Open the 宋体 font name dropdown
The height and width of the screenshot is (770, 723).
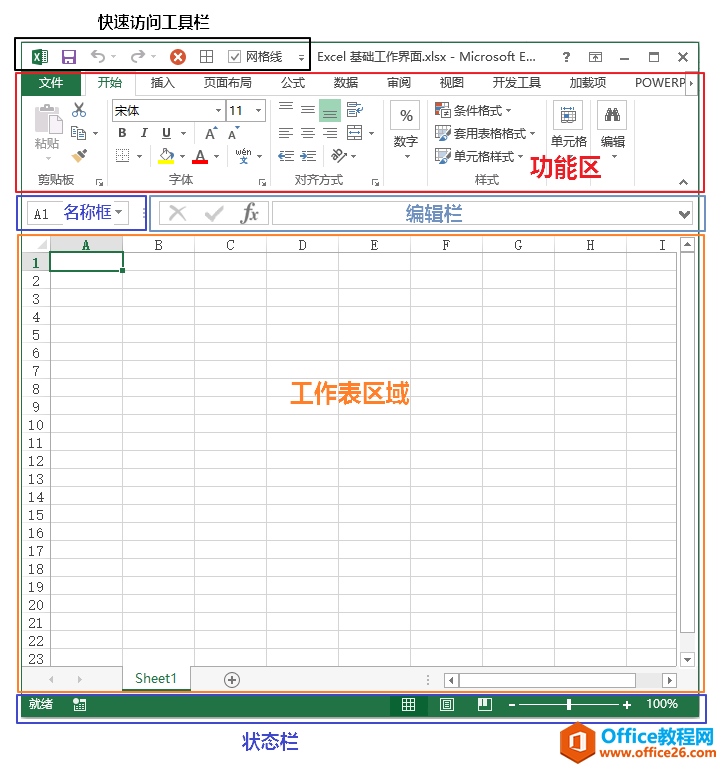click(218, 110)
